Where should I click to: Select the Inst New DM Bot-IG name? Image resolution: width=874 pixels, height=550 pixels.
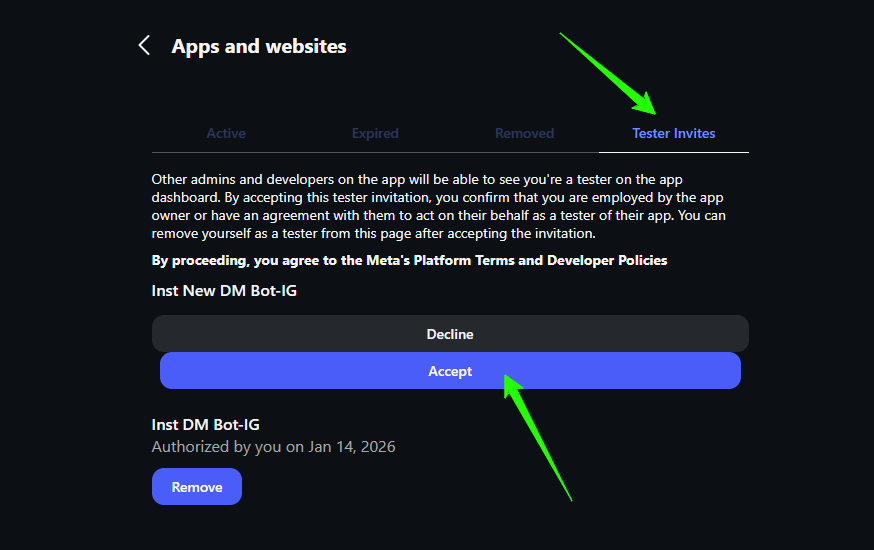click(x=224, y=291)
